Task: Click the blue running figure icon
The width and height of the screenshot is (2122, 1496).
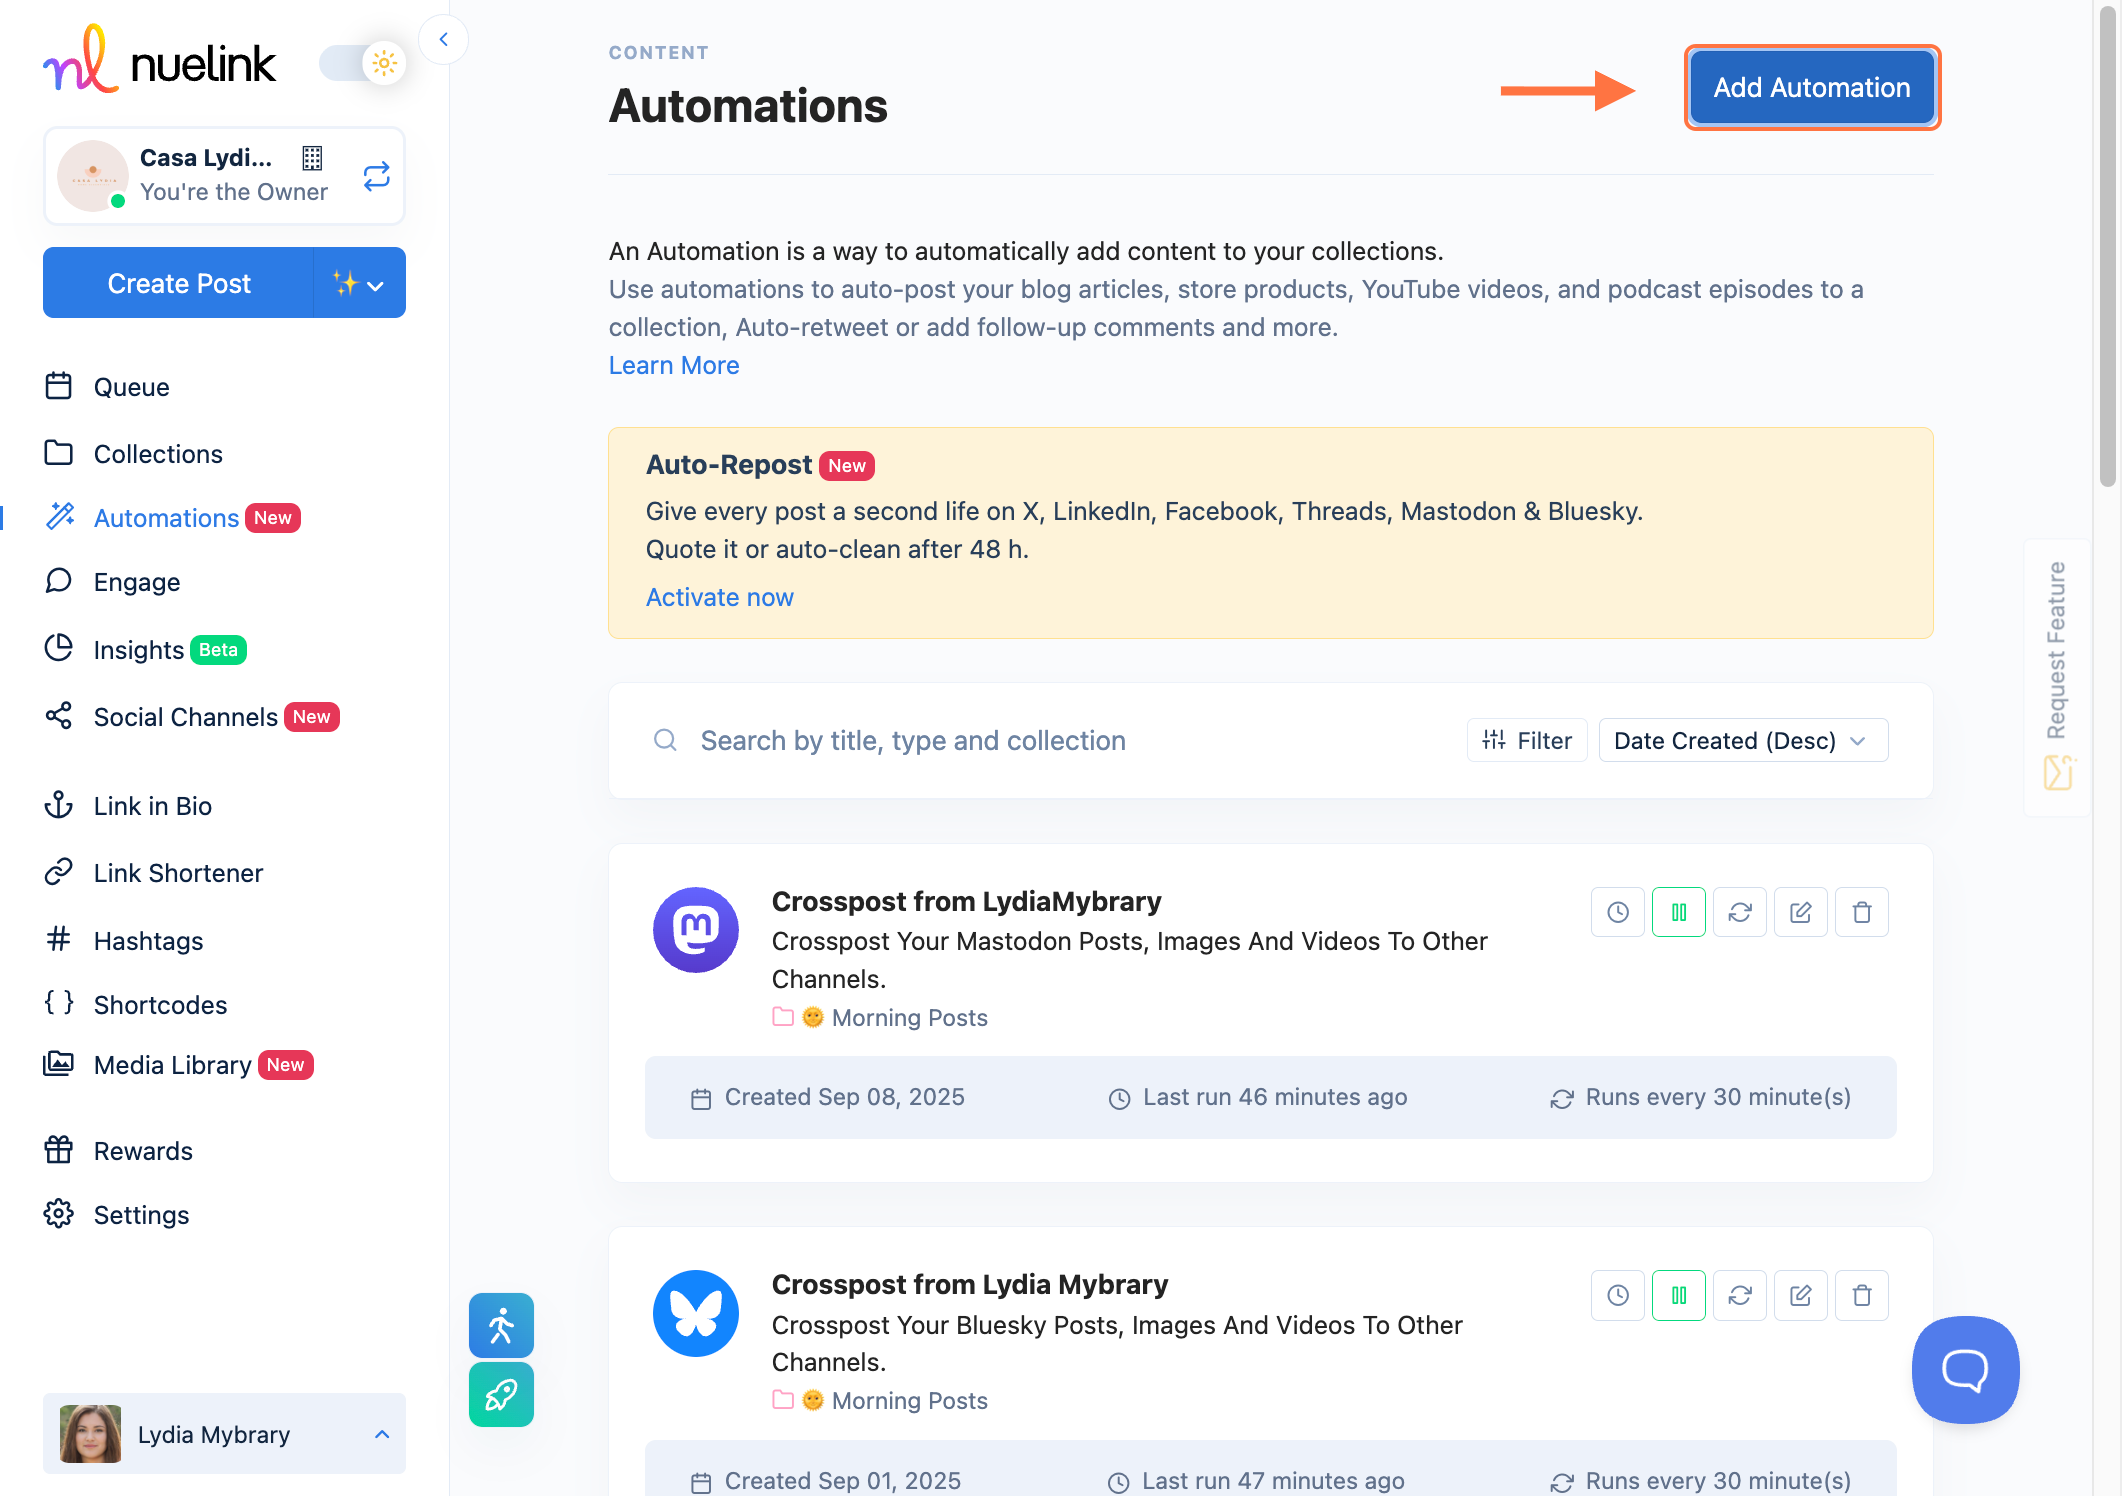Action: 501,1325
